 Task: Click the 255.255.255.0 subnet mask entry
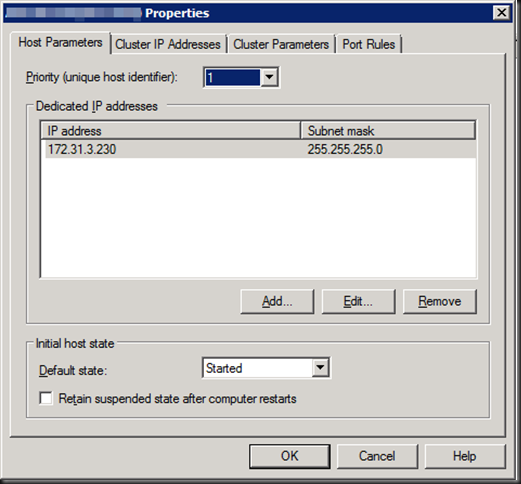point(345,149)
